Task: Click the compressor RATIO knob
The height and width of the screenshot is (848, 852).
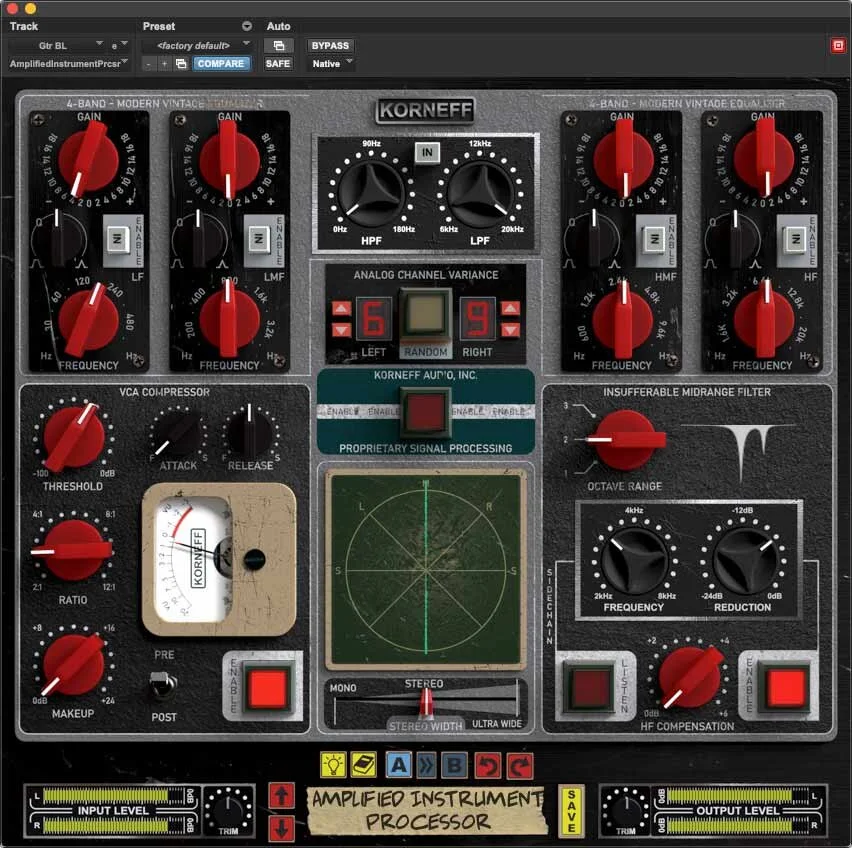Action: pyautogui.click(x=72, y=550)
